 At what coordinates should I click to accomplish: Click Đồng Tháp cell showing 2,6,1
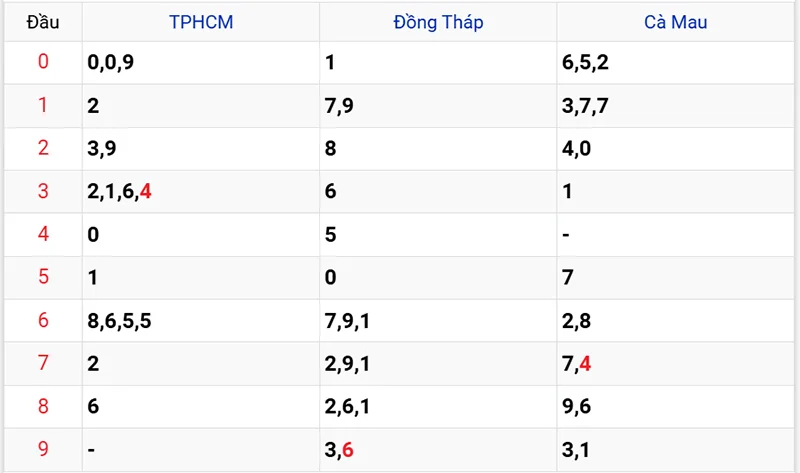(x=348, y=406)
